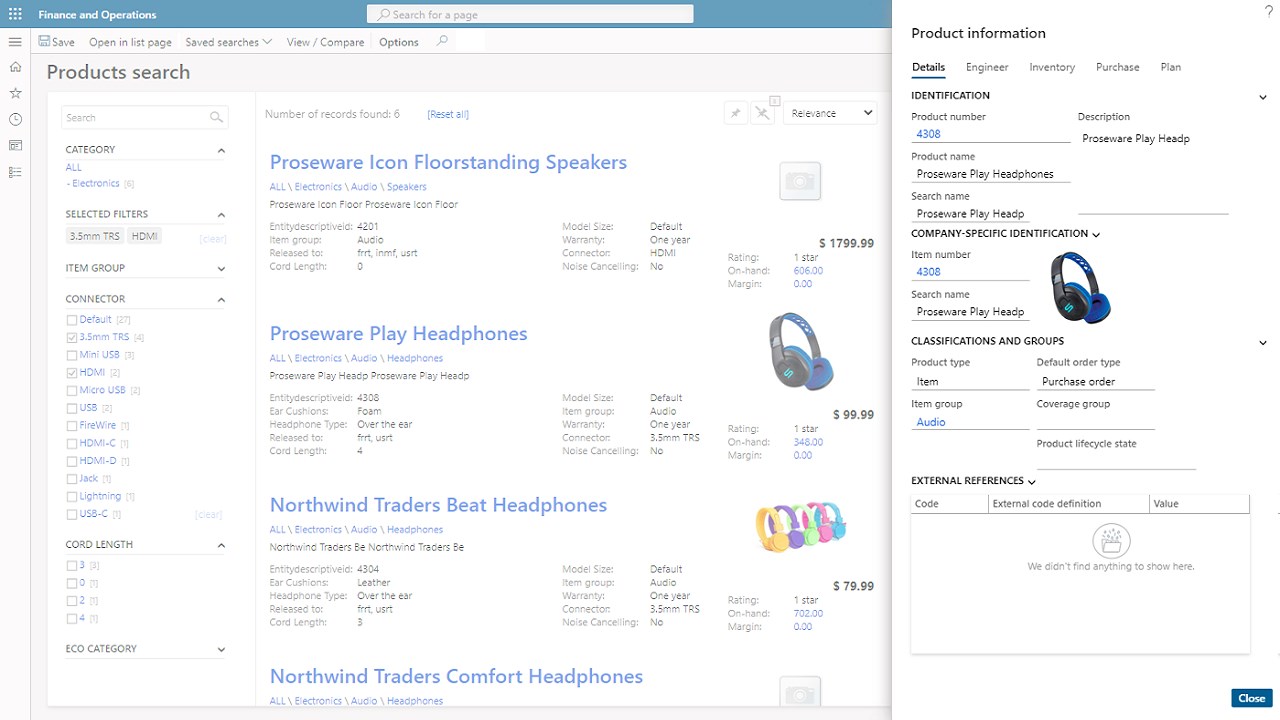The image size is (1280, 720).
Task: Open the Saved searches dropdown
Action: point(229,42)
